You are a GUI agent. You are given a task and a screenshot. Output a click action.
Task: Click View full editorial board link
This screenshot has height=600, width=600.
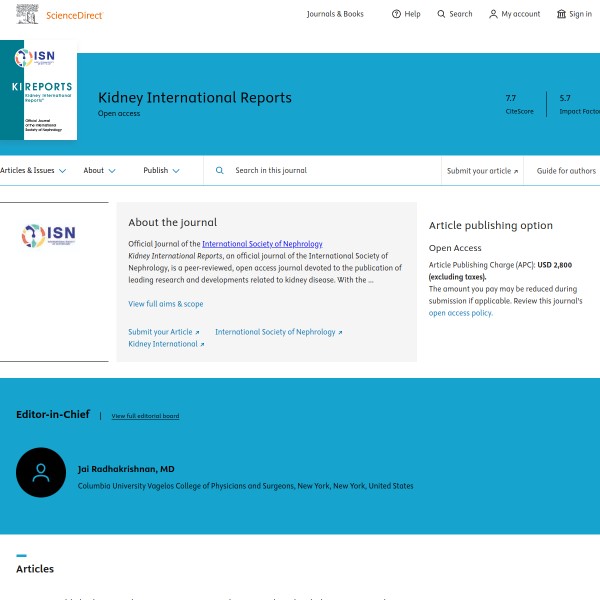pos(145,416)
